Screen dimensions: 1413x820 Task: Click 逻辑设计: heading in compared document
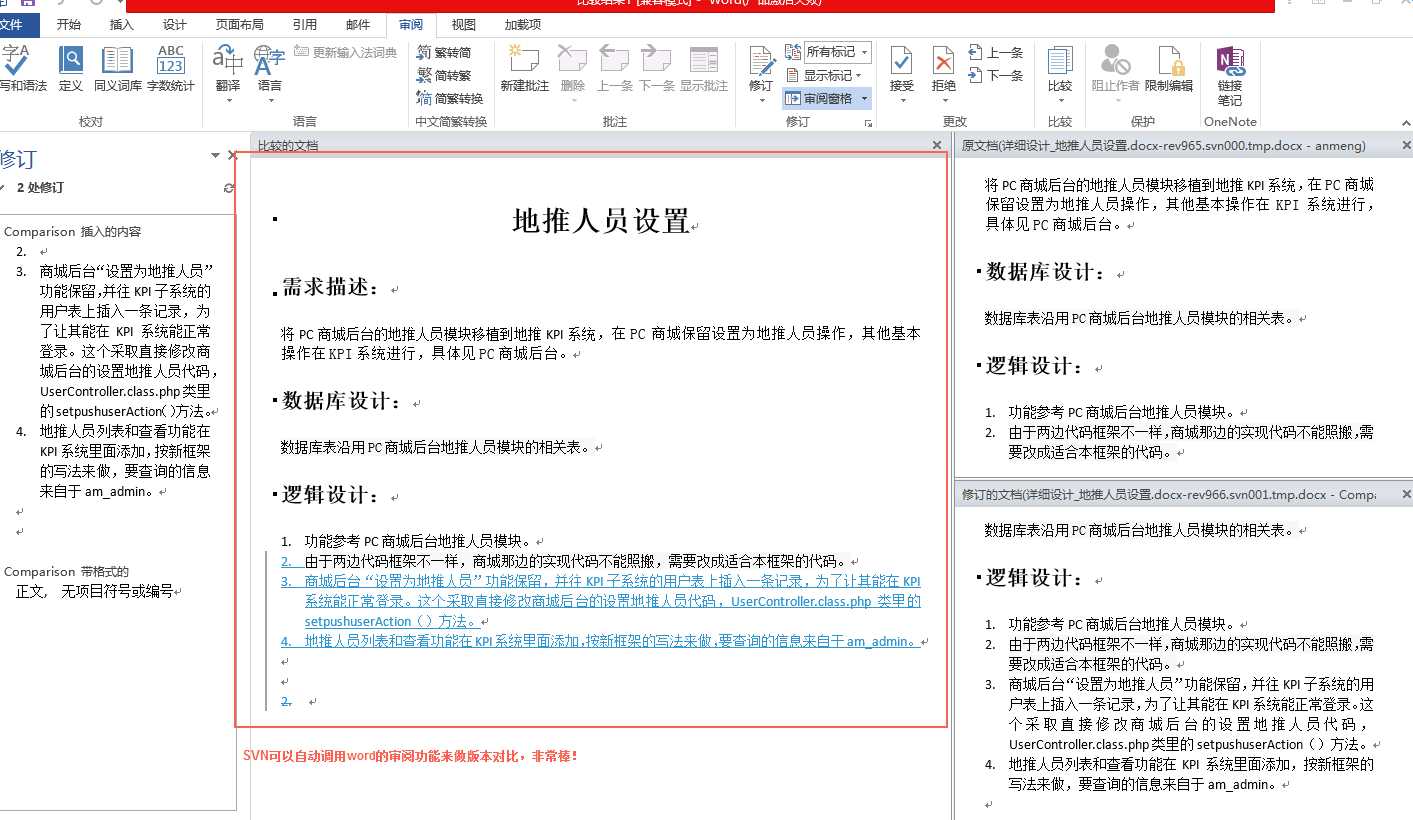331,495
